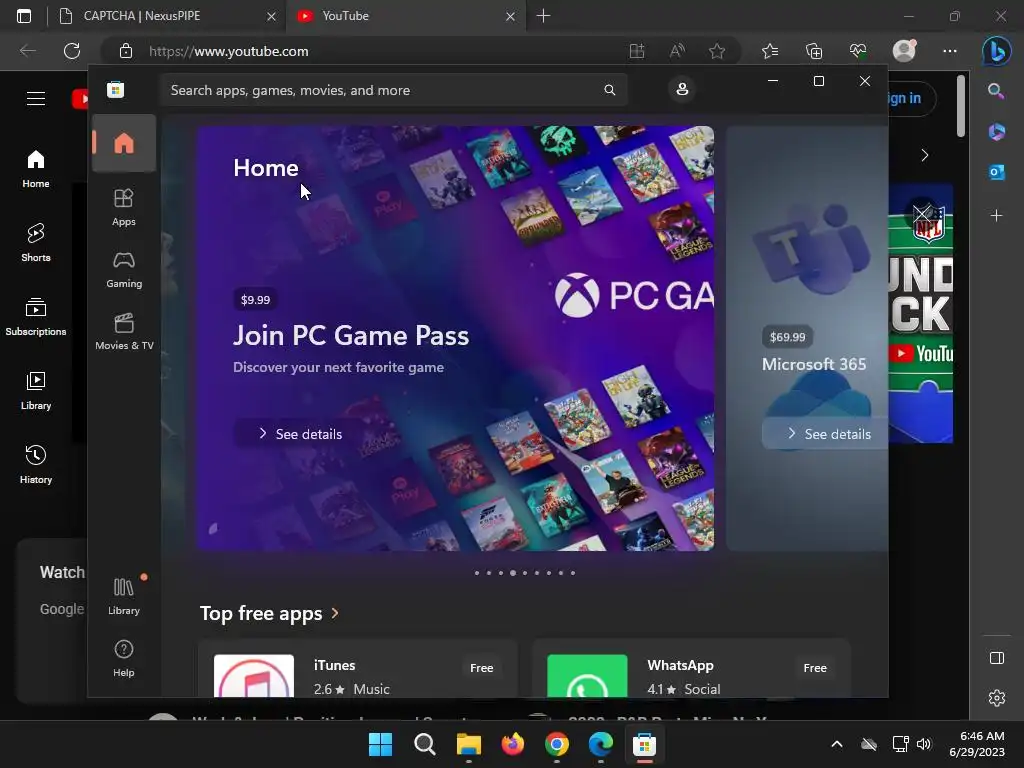The width and height of the screenshot is (1024, 768).
Task: Refresh the YouTube page
Action: pos(72,51)
